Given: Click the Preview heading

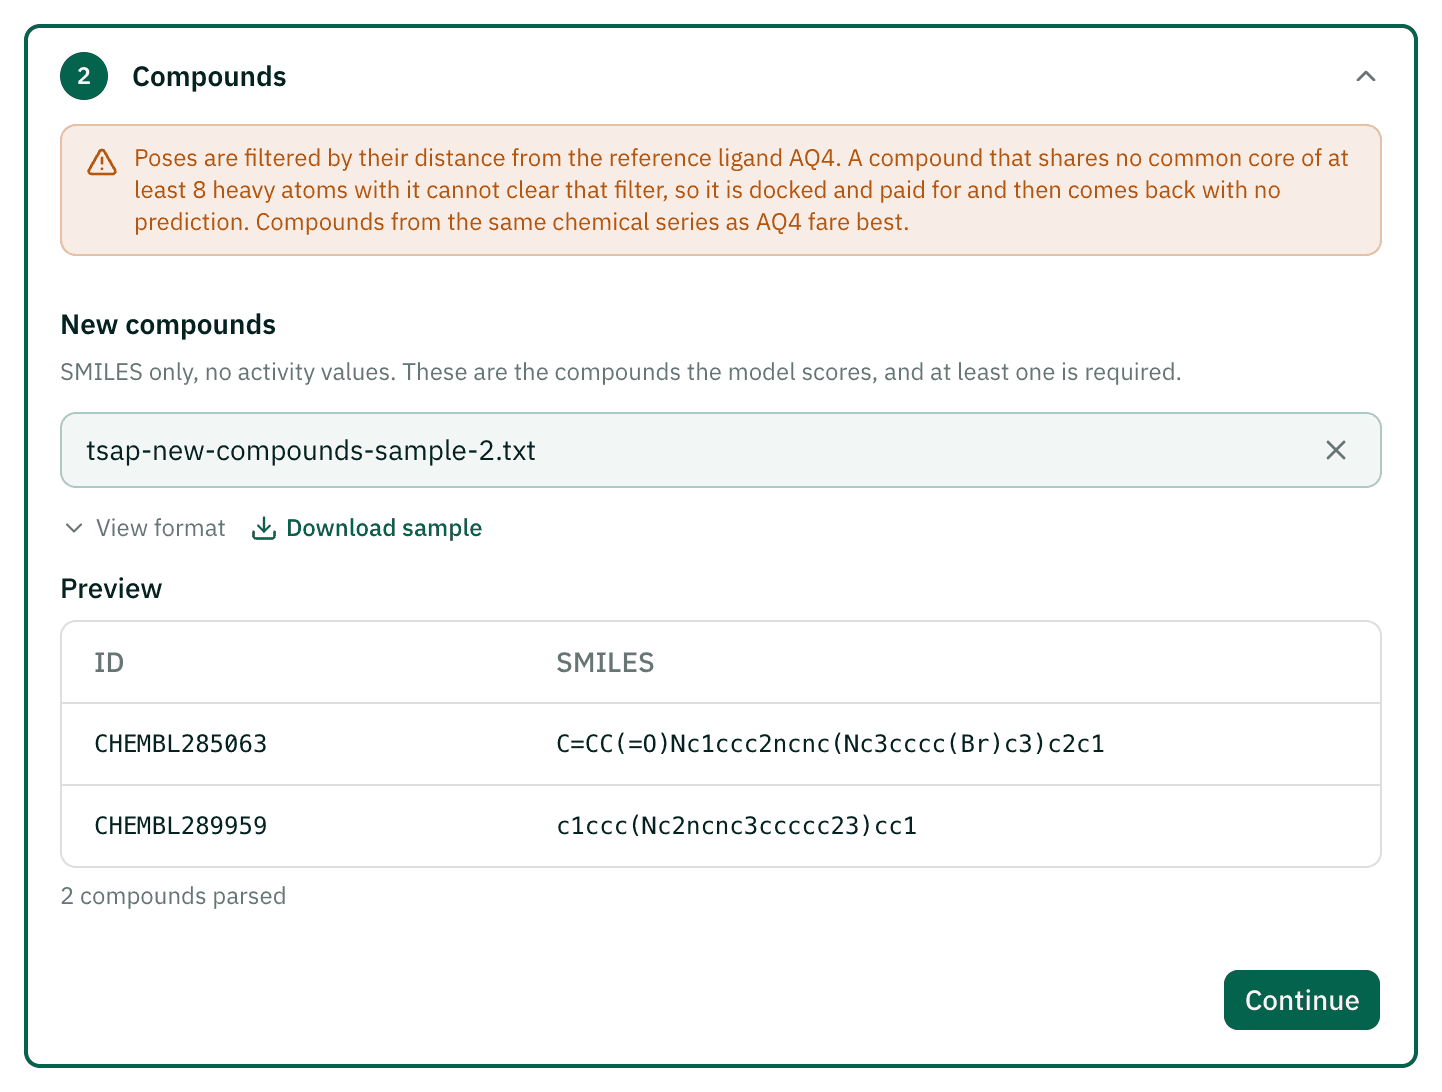Looking at the screenshot, I should [x=111, y=589].
